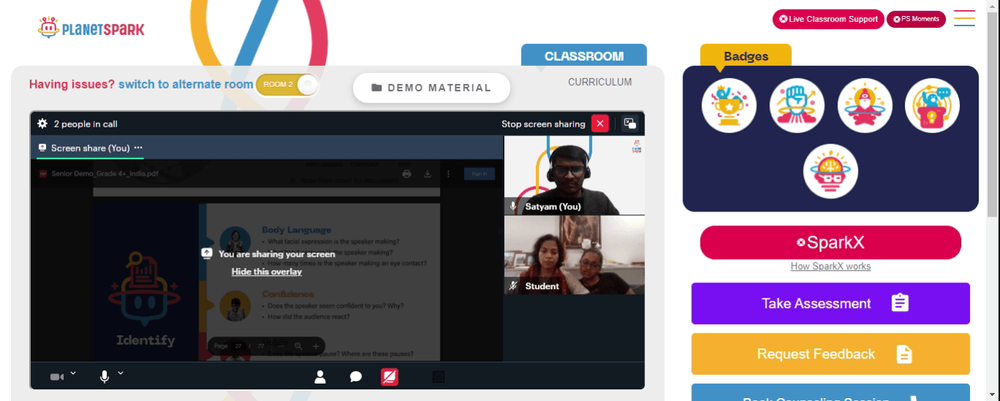Toggle the camera icon in call bar

[x=57, y=377]
